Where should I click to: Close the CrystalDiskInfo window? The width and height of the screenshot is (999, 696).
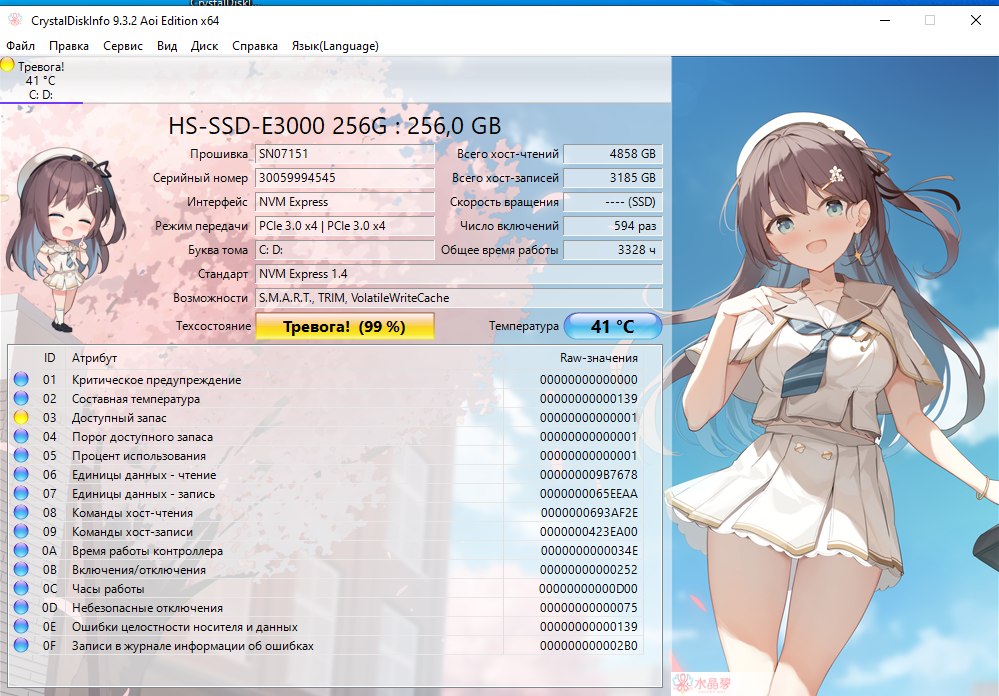point(975,20)
